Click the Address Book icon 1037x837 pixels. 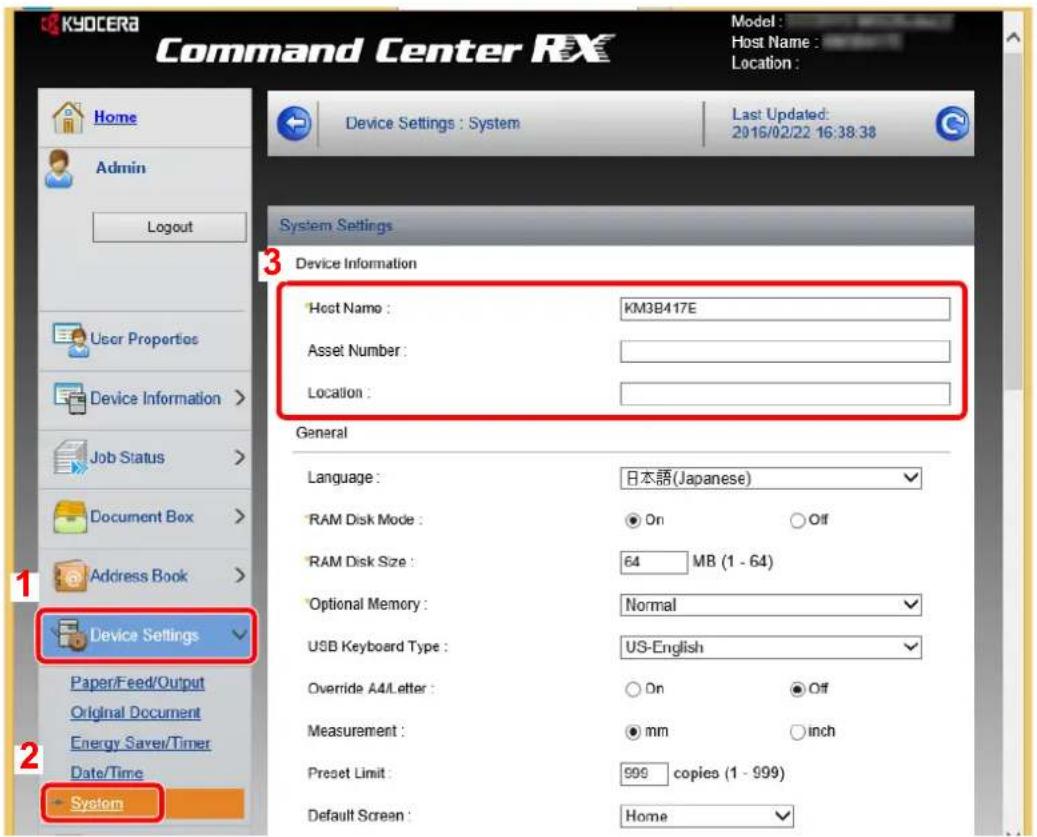[69, 576]
